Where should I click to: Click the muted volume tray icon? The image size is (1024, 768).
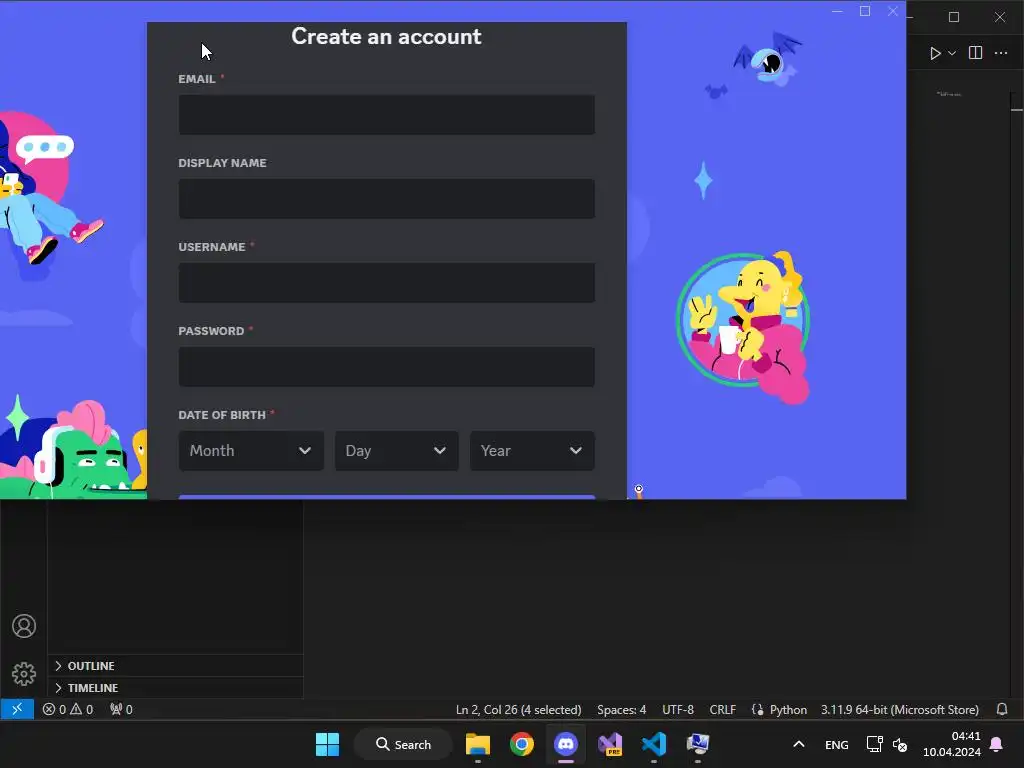[x=900, y=744]
